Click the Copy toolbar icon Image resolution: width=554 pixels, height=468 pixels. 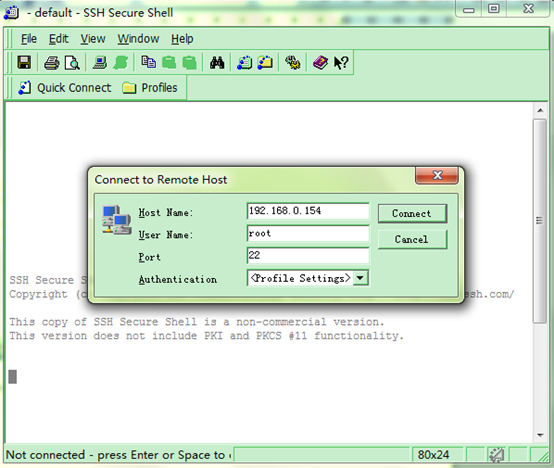pos(148,62)
